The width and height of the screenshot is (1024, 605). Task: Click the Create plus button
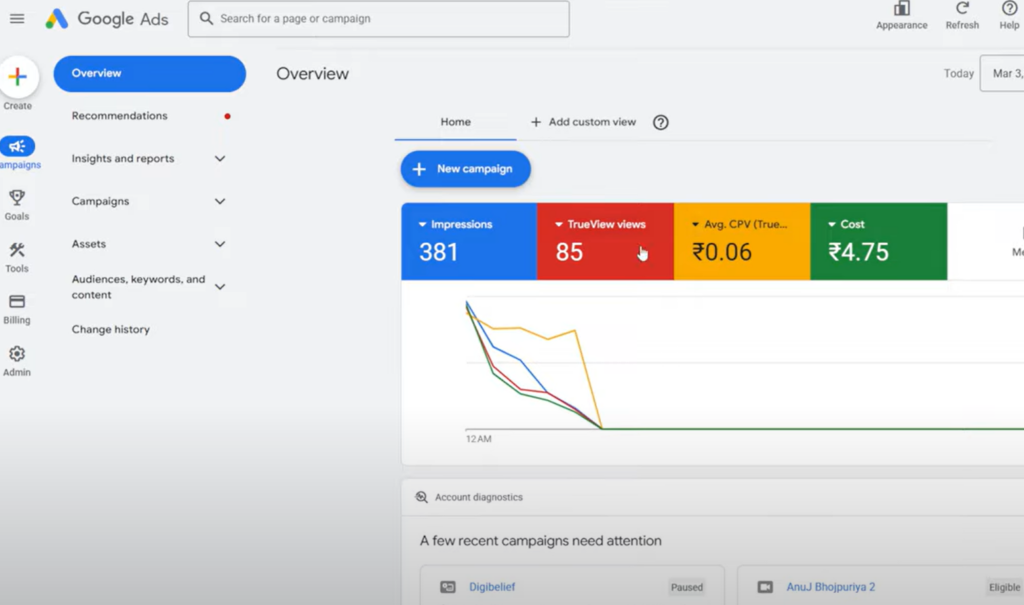[18, 77]
